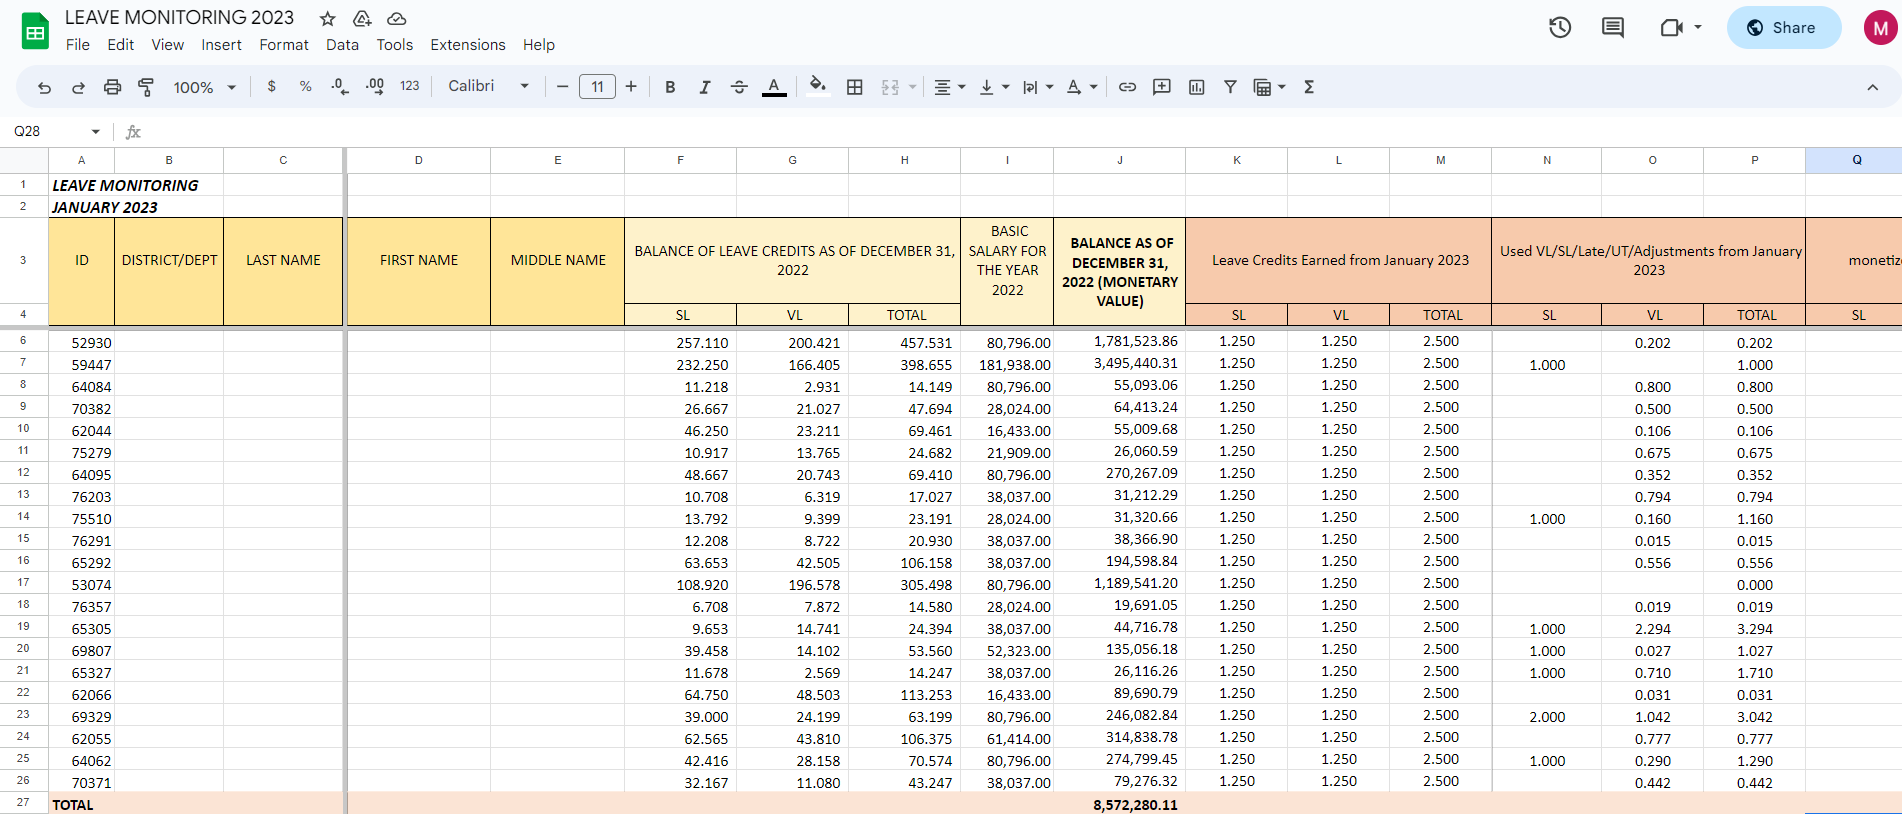This screenshot has height=814, width=1902.
Task: Open the Borders tool
Action: (x=854, y=88)
